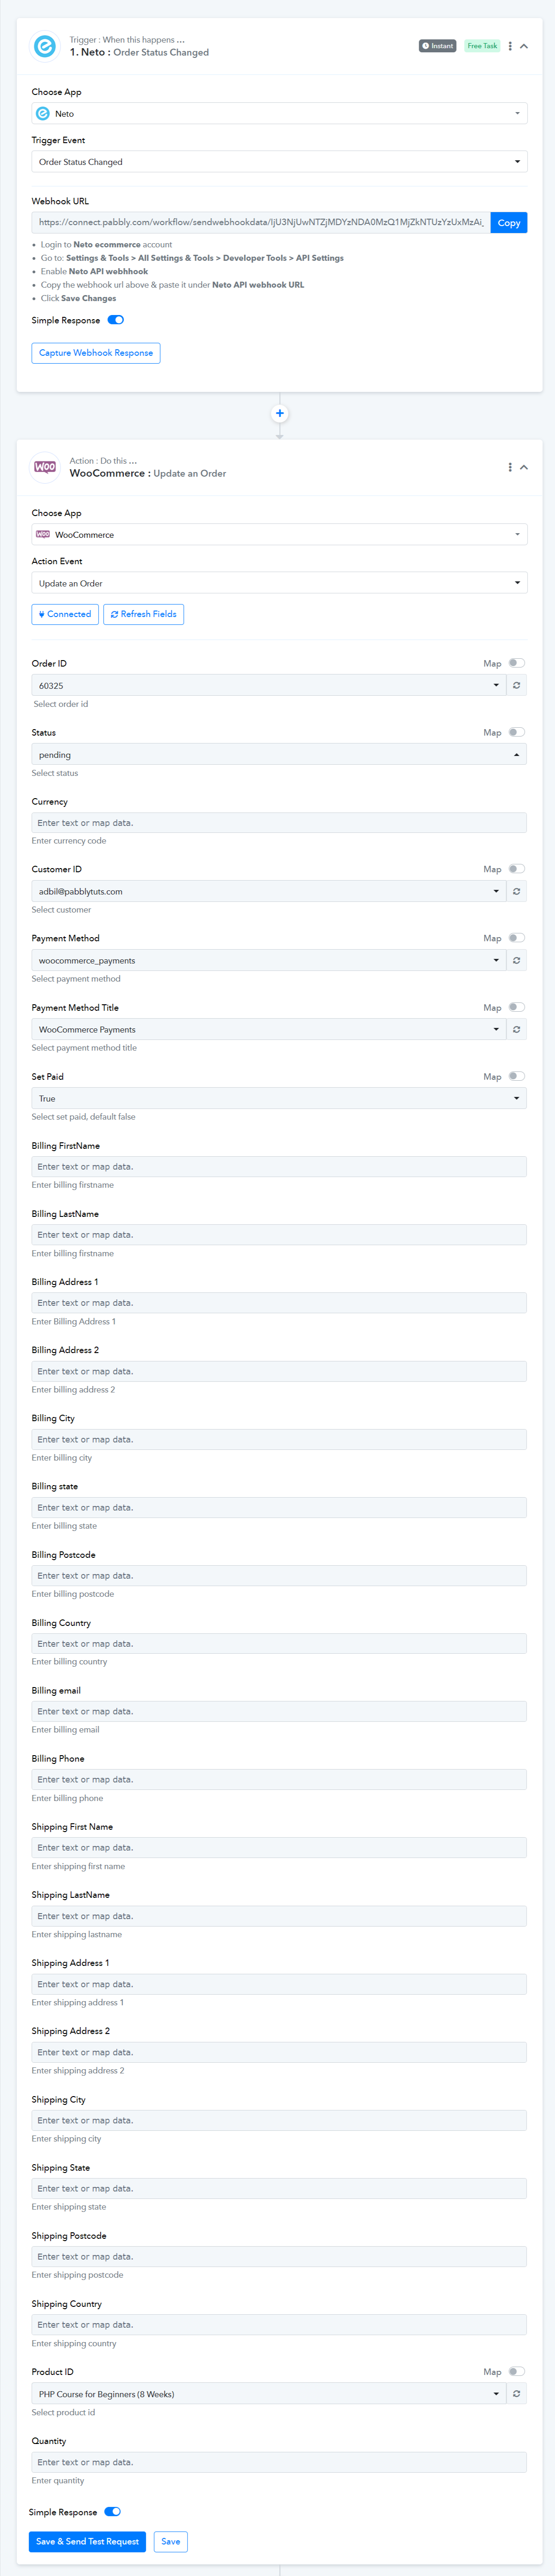Enable Map toggle for Set Paid

click(x=516, y=1076)
